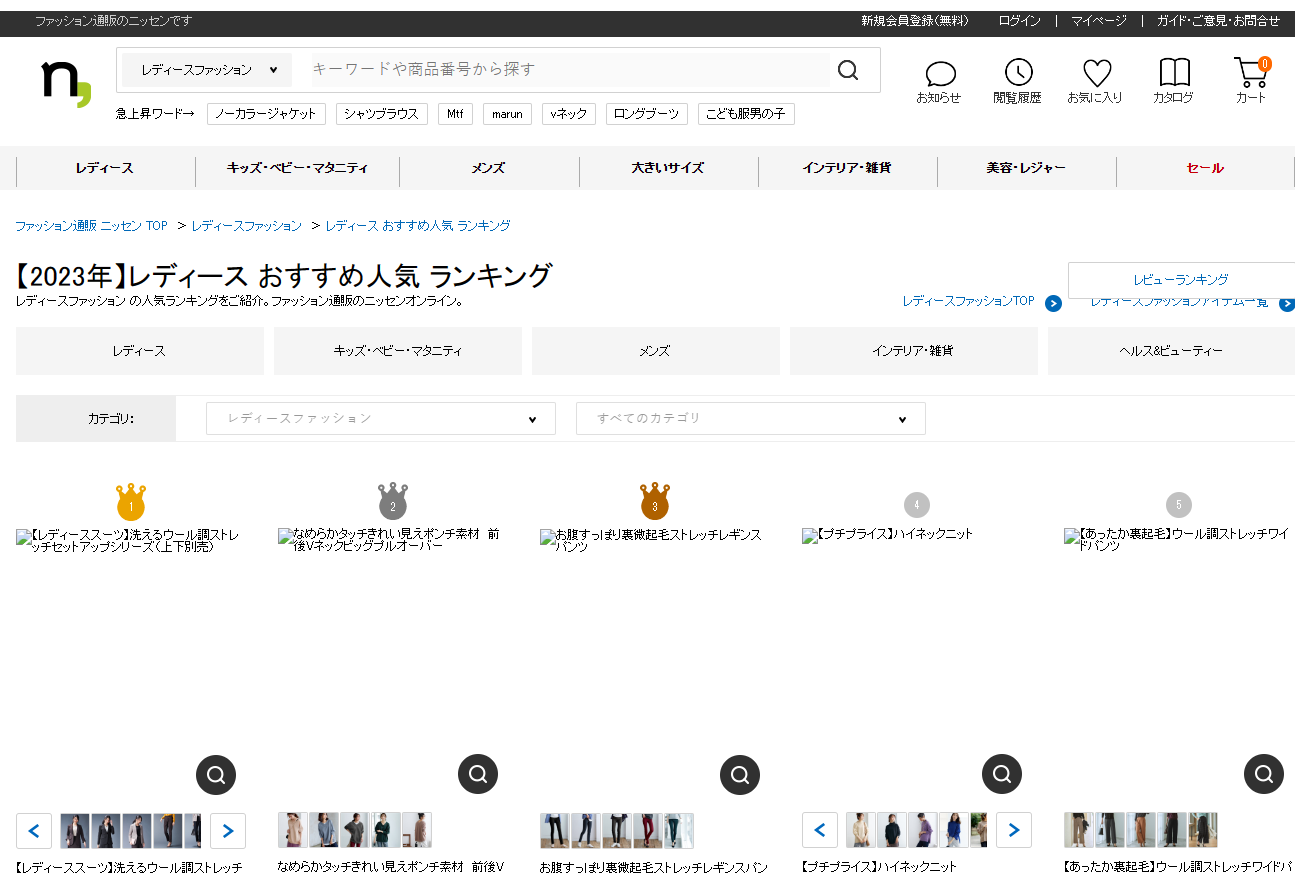
Task: Zoom ハイネックニット product image
Action: tap(1002, 774)
